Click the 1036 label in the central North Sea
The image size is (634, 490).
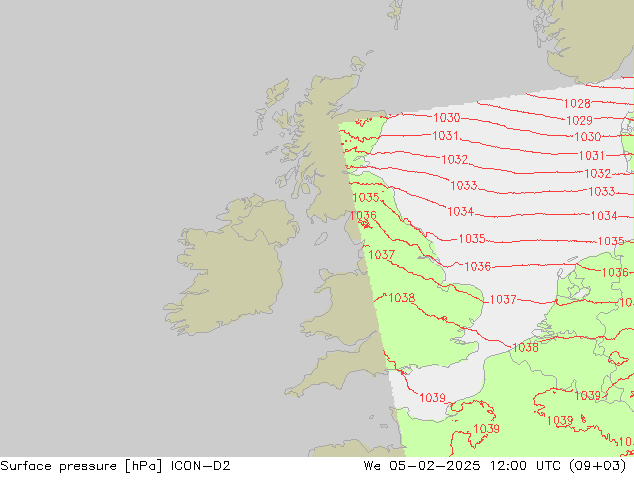coord(478,266)
